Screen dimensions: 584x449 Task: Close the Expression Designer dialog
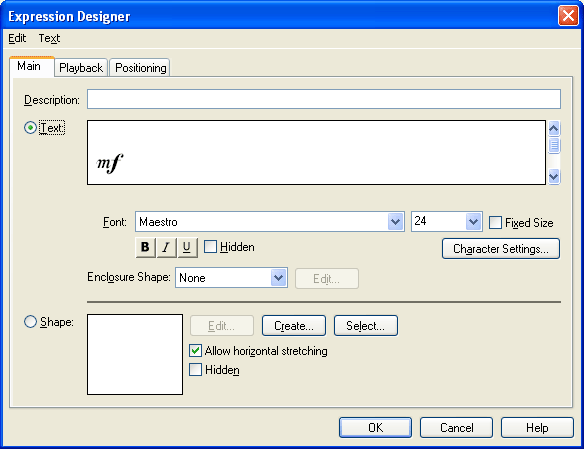click(x=568, y=16)
